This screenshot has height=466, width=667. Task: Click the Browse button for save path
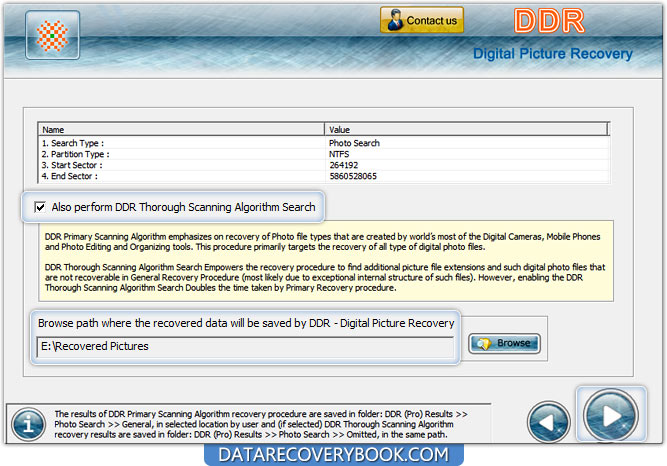[x=505, y=343]
